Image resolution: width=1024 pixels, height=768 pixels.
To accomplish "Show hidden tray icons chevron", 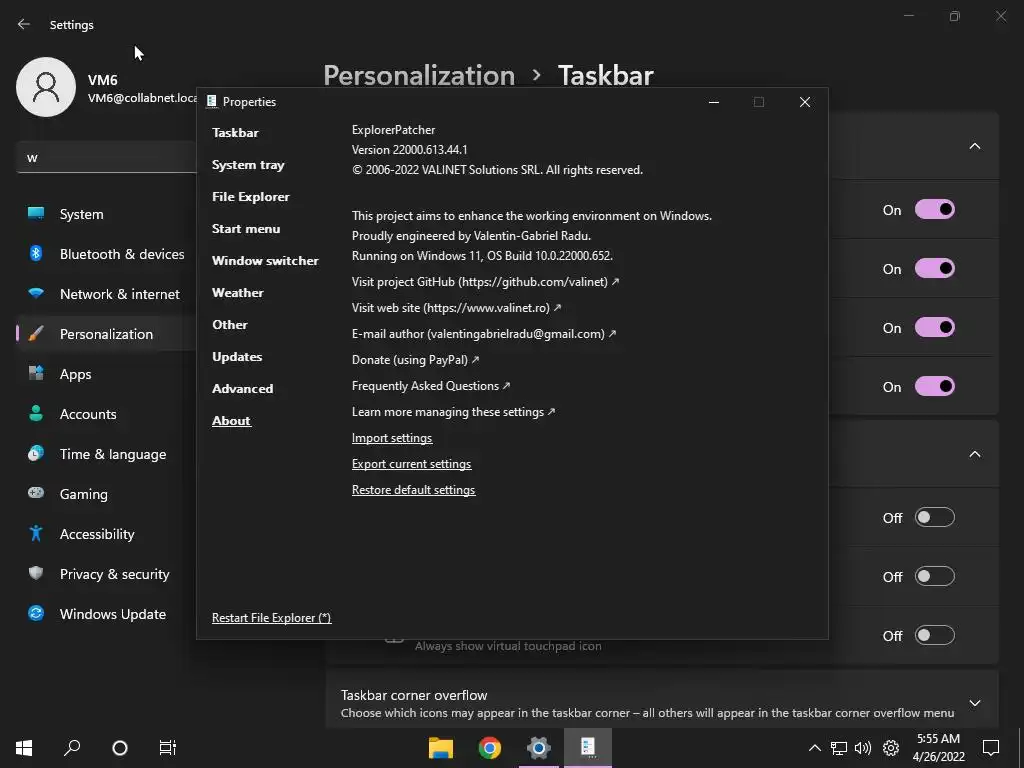I will pyautogui.click(x=814, y=748).
